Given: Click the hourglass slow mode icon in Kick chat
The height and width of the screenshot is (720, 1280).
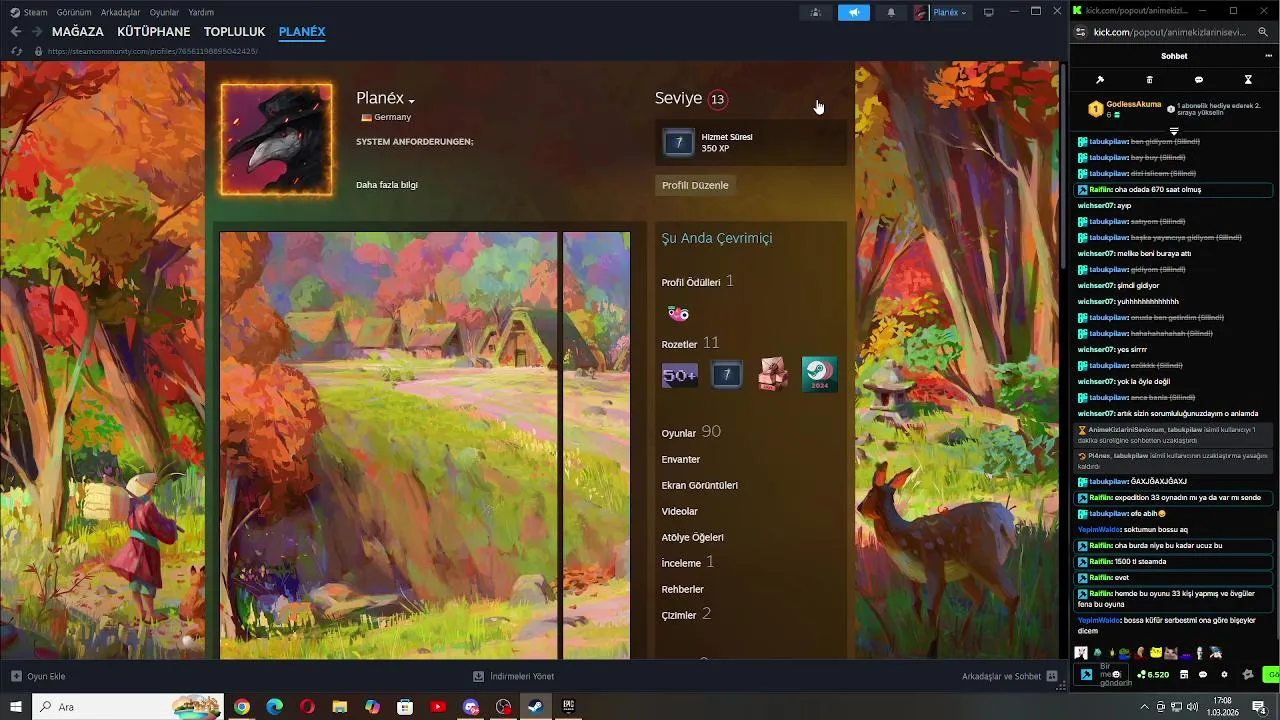Looking at the screenshot, I should click(x=1248, y=80).
